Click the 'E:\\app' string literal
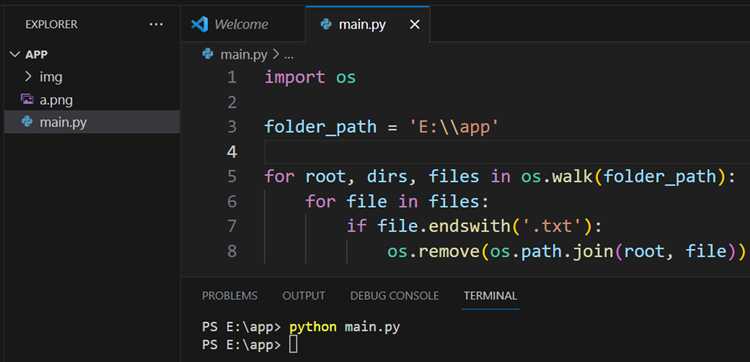750x362 pixels. tap(453, 127)
